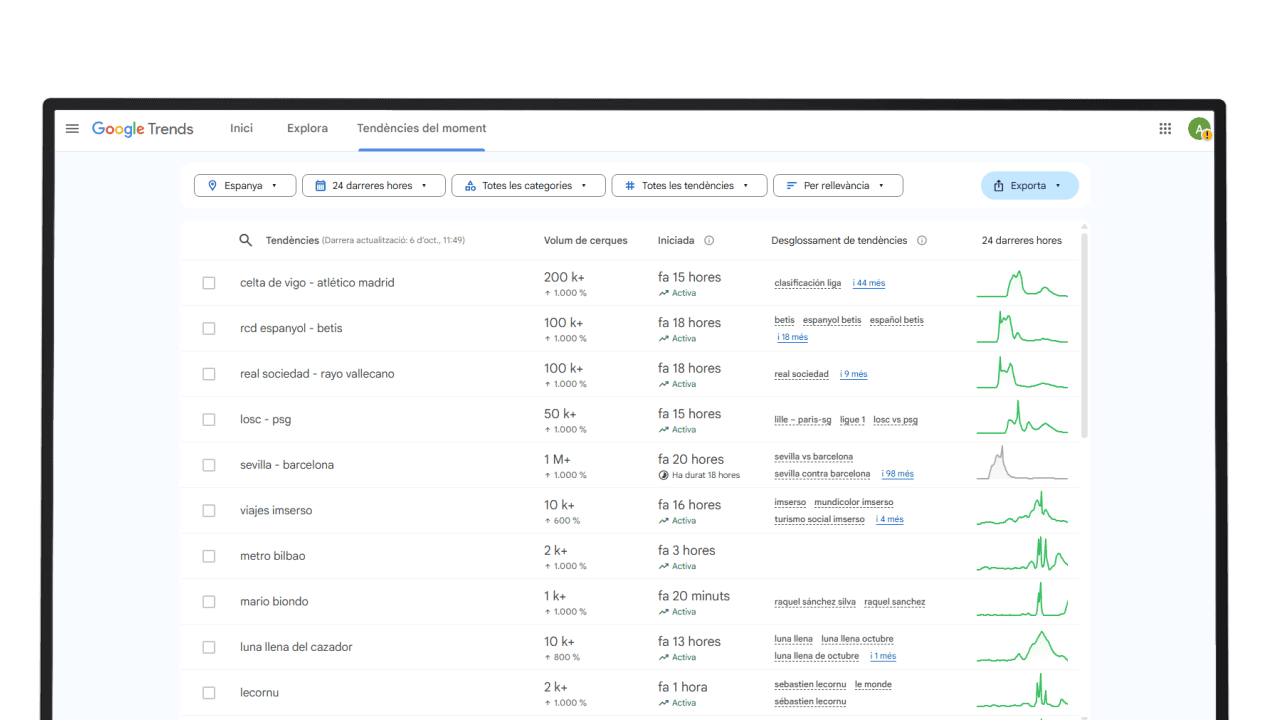
Task: Go to the Inici tab
Action: 241,129
